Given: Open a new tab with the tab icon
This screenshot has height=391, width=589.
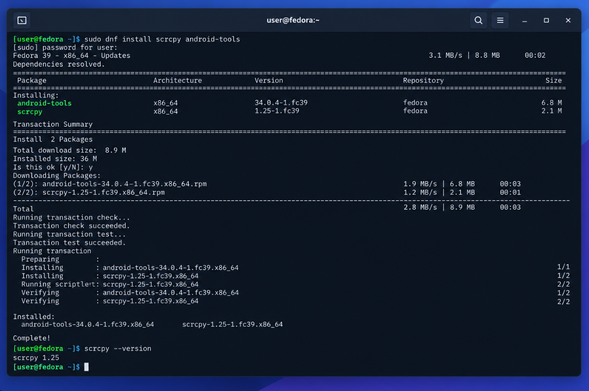Looking at the screenshot, I should click(x=22, y=20).
